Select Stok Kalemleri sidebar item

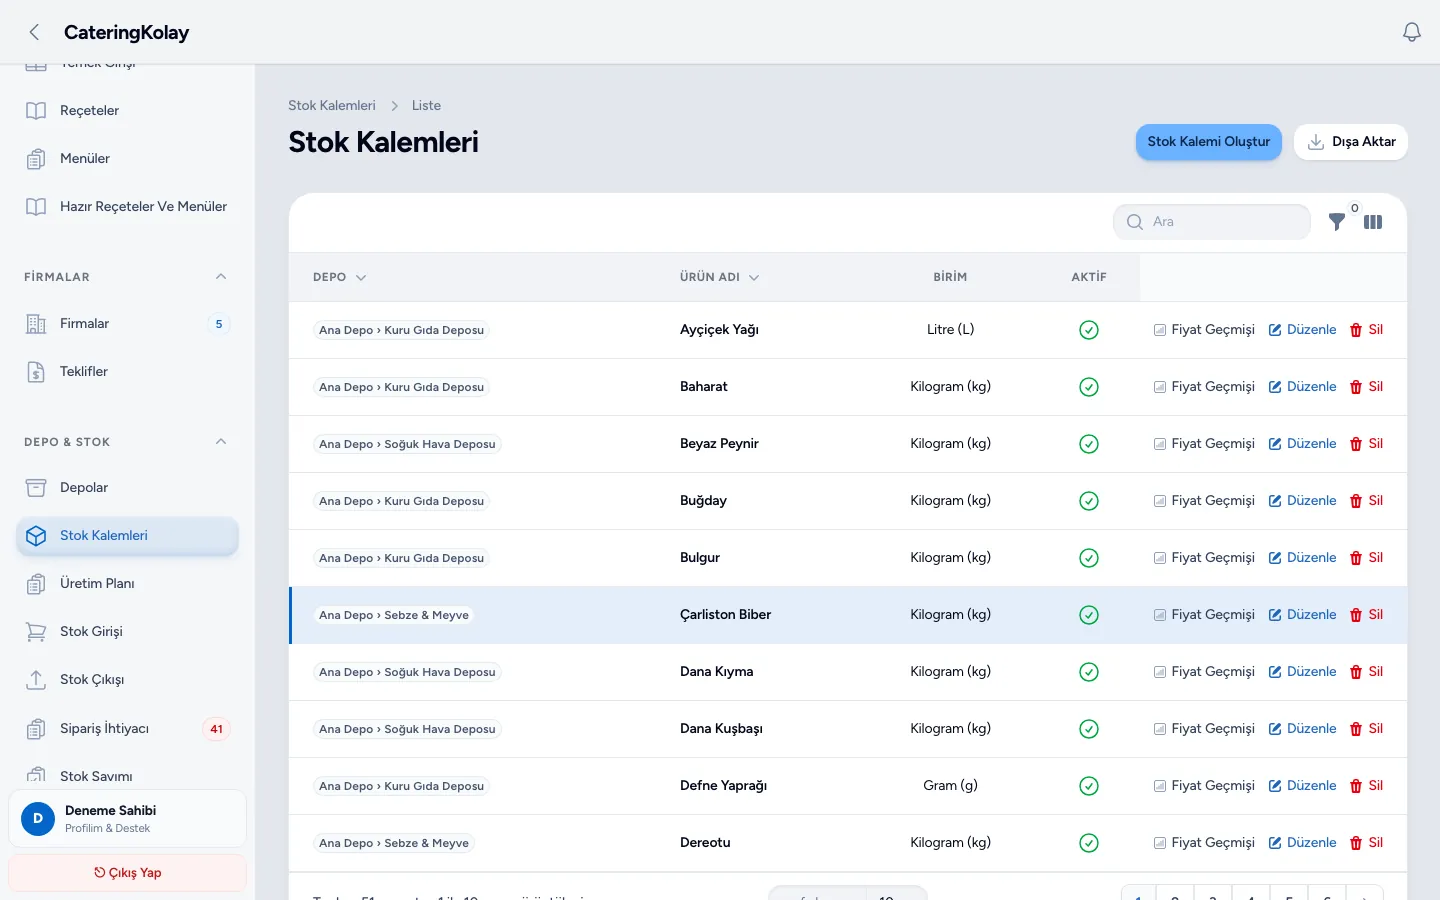tap(127, 536)
